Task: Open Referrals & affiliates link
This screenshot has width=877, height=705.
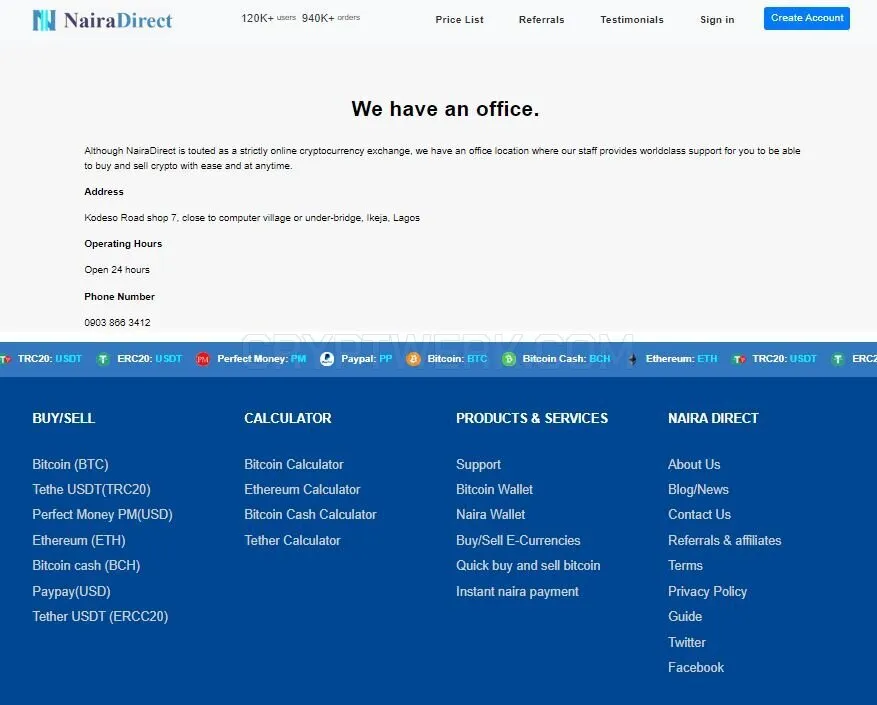Action: (x=724, y=540)
